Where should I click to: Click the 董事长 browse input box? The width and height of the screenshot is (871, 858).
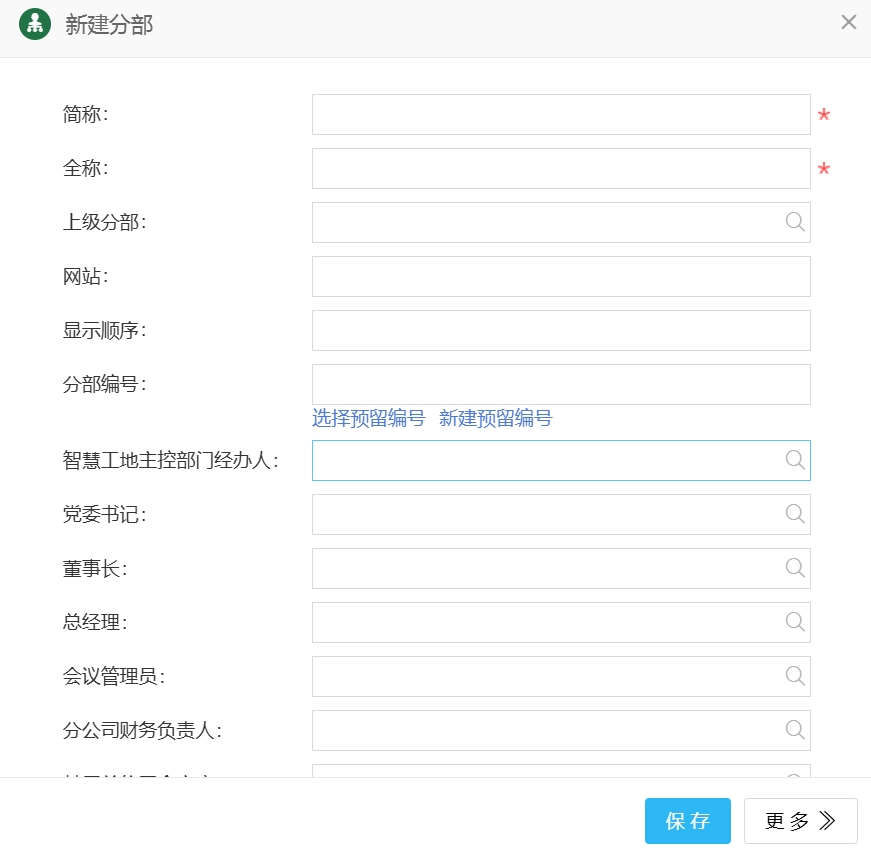coord(545,569)
